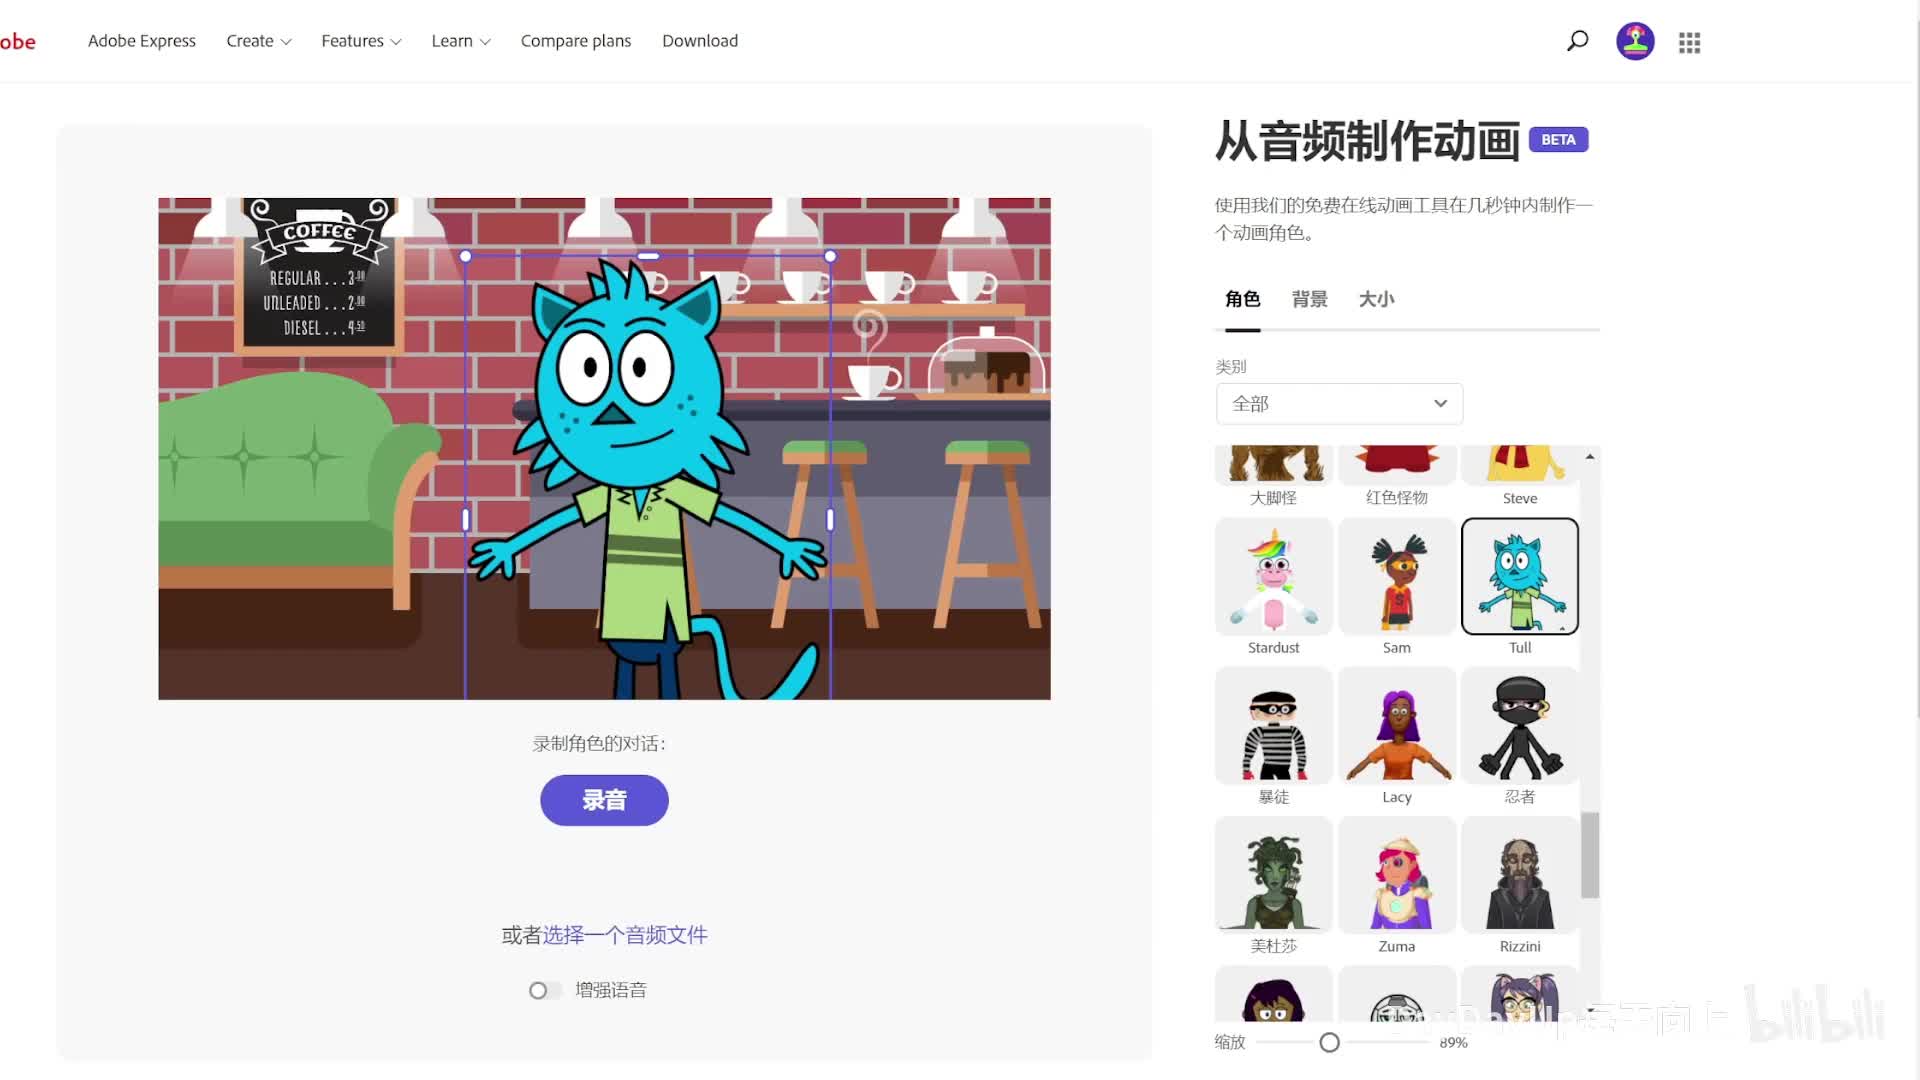Viewport: 1920px width, 1080px height.
Task: Select the Stardust unicorn character
Action: pyautogui.click(x=1273, y=577)
